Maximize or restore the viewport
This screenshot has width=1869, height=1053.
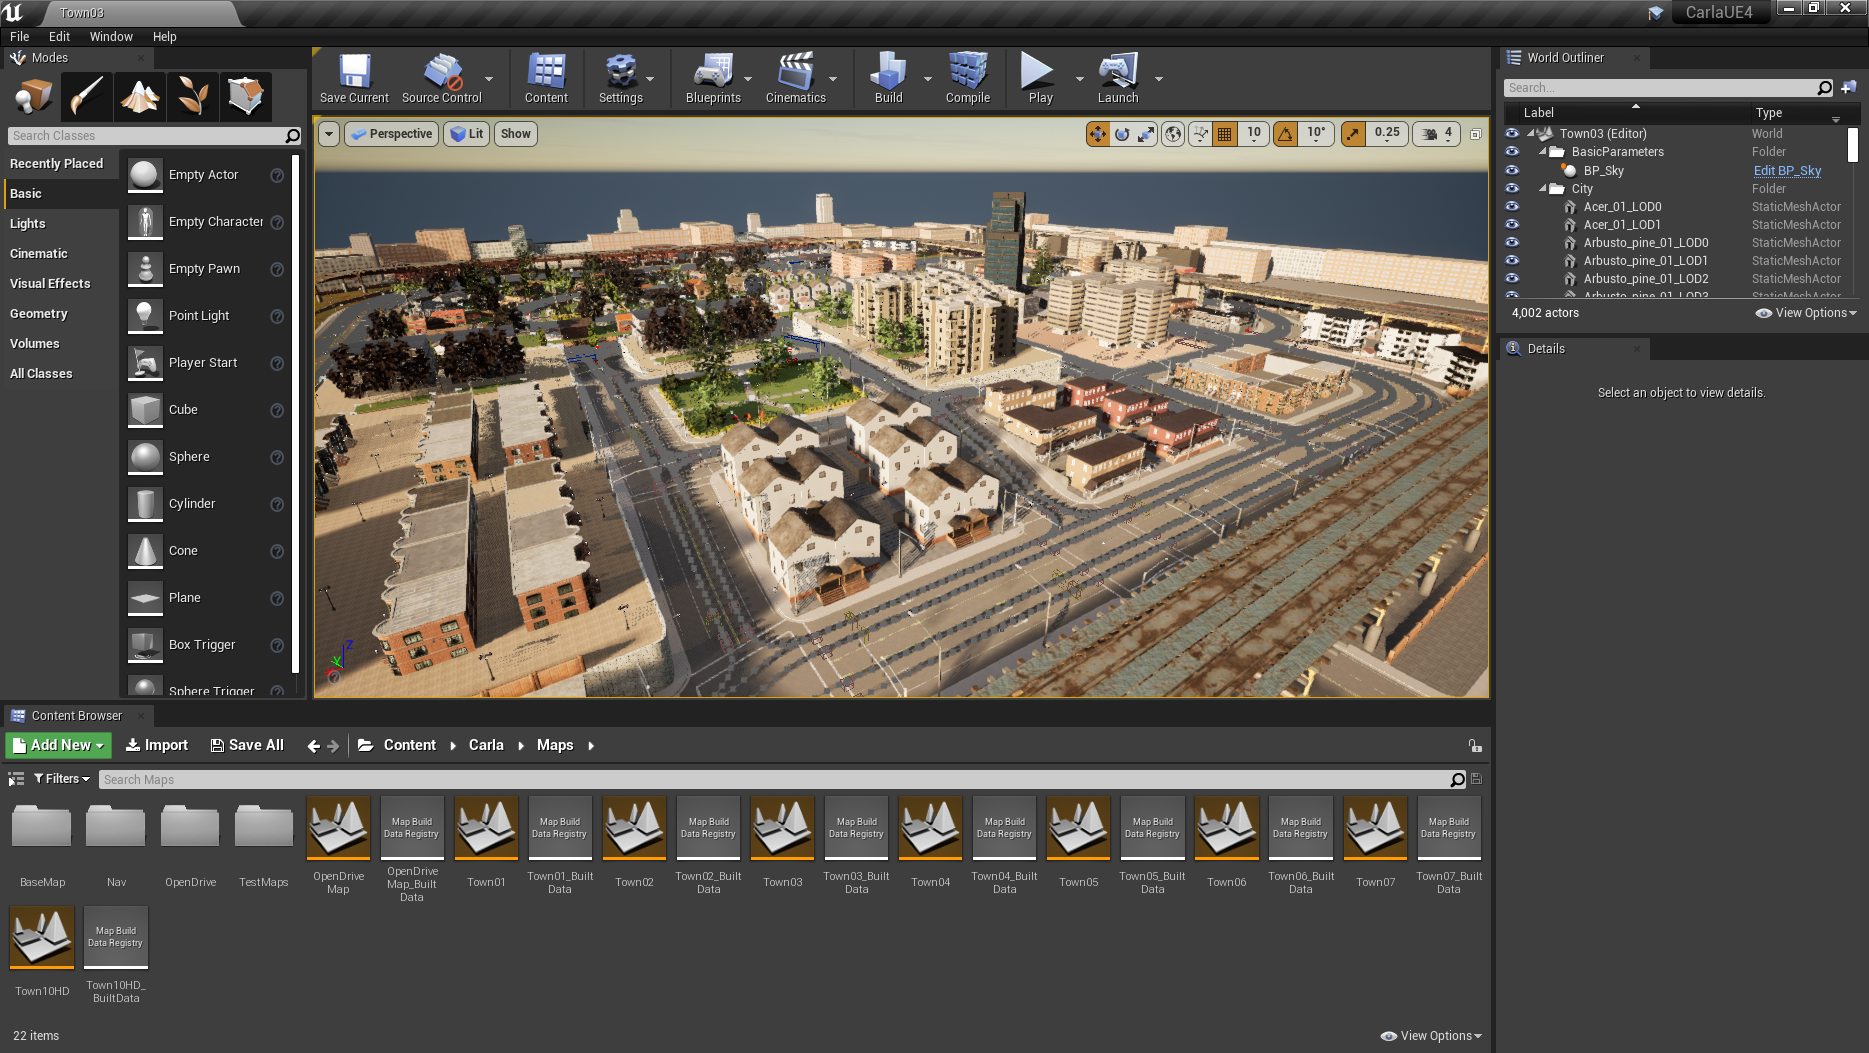coord(1476,134)
